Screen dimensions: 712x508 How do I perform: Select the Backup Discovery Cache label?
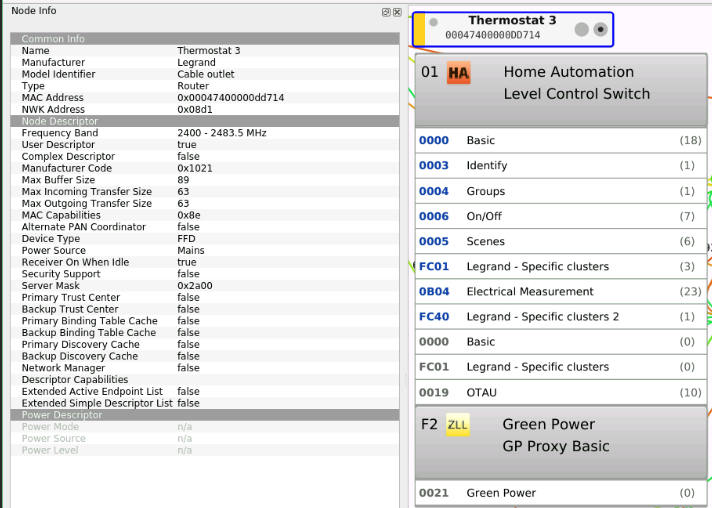(79, 356)
